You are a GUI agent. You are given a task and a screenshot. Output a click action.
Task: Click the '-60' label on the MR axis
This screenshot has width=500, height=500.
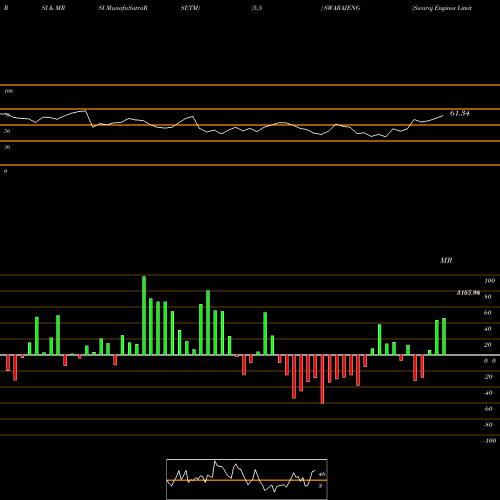pyautogui.click(x=488, y=409)
